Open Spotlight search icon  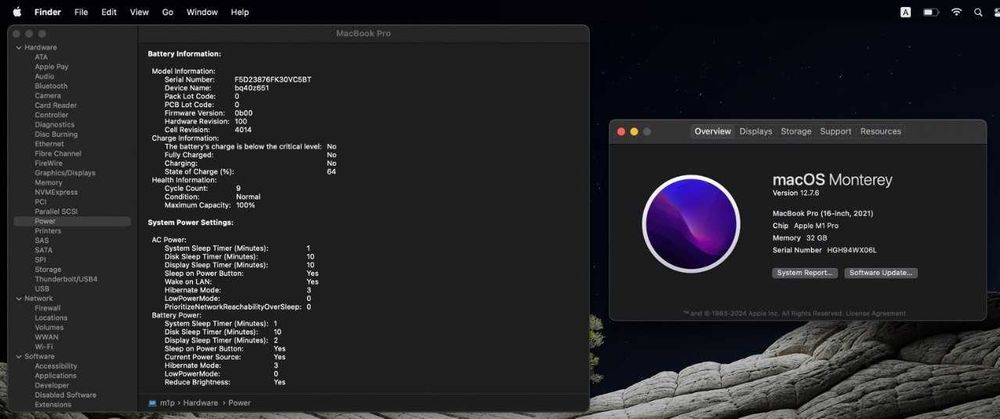(x=978, y=12)
